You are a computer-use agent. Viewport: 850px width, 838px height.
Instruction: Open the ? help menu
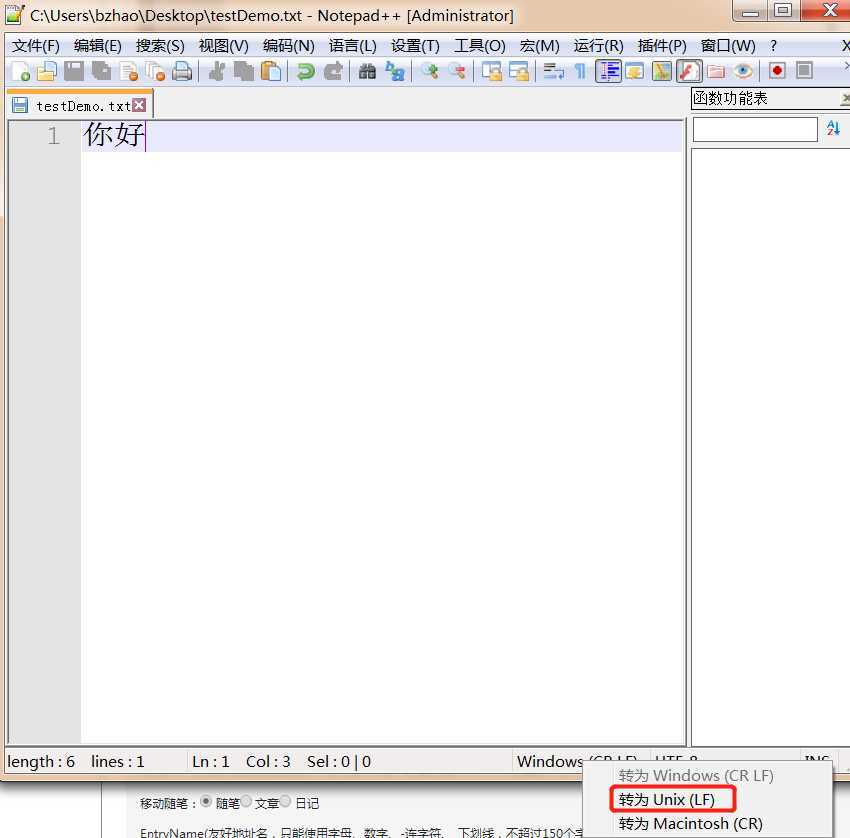[774, 46]
